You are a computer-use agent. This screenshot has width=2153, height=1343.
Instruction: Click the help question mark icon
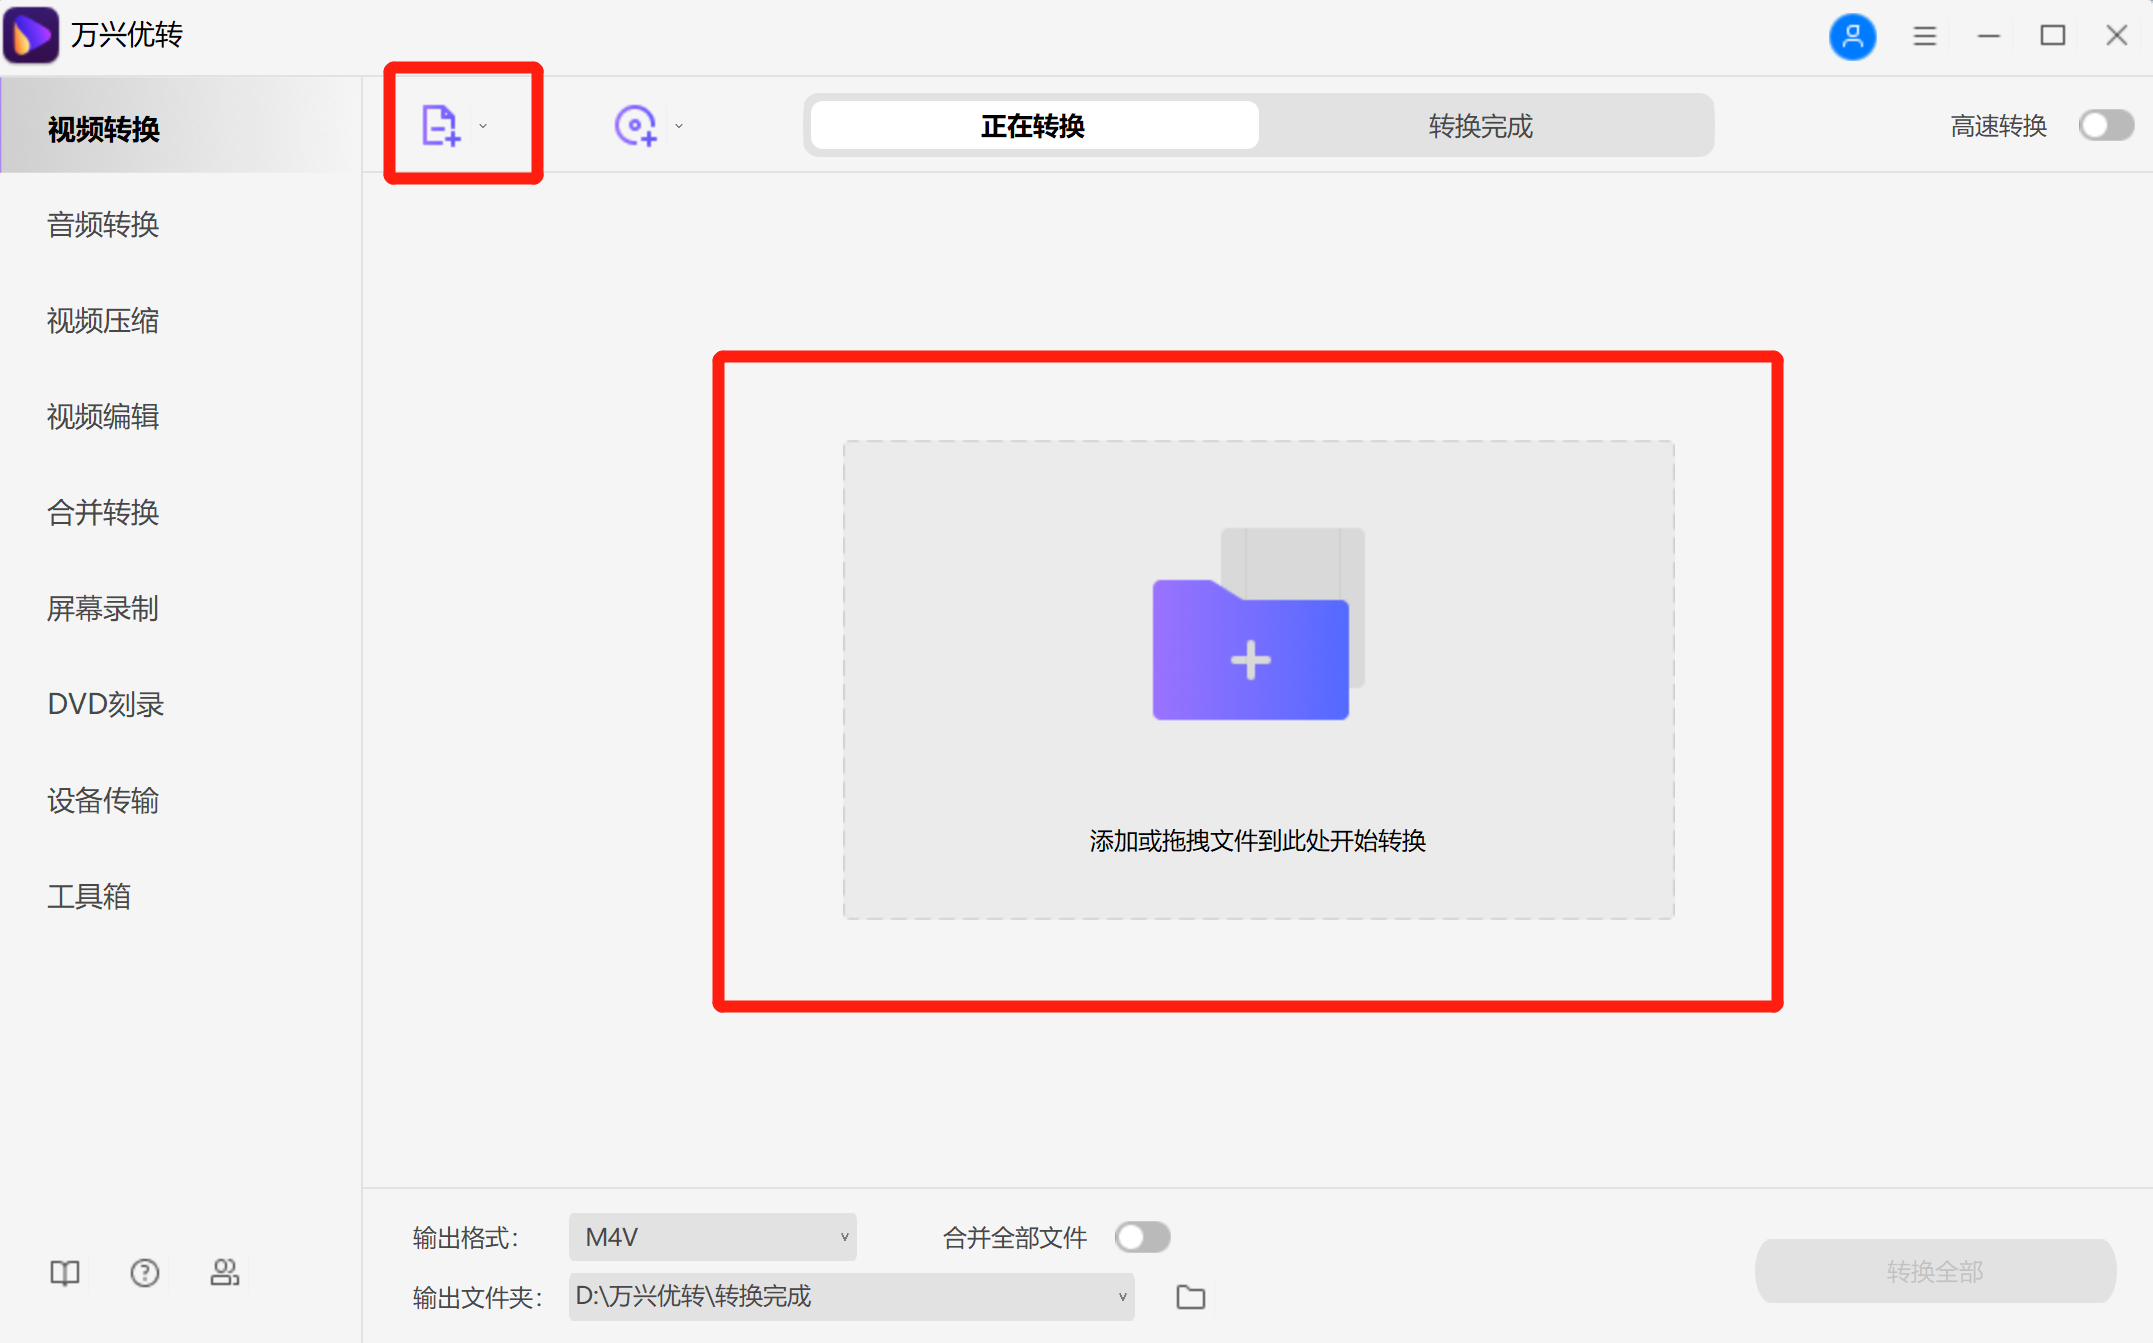144,1272
